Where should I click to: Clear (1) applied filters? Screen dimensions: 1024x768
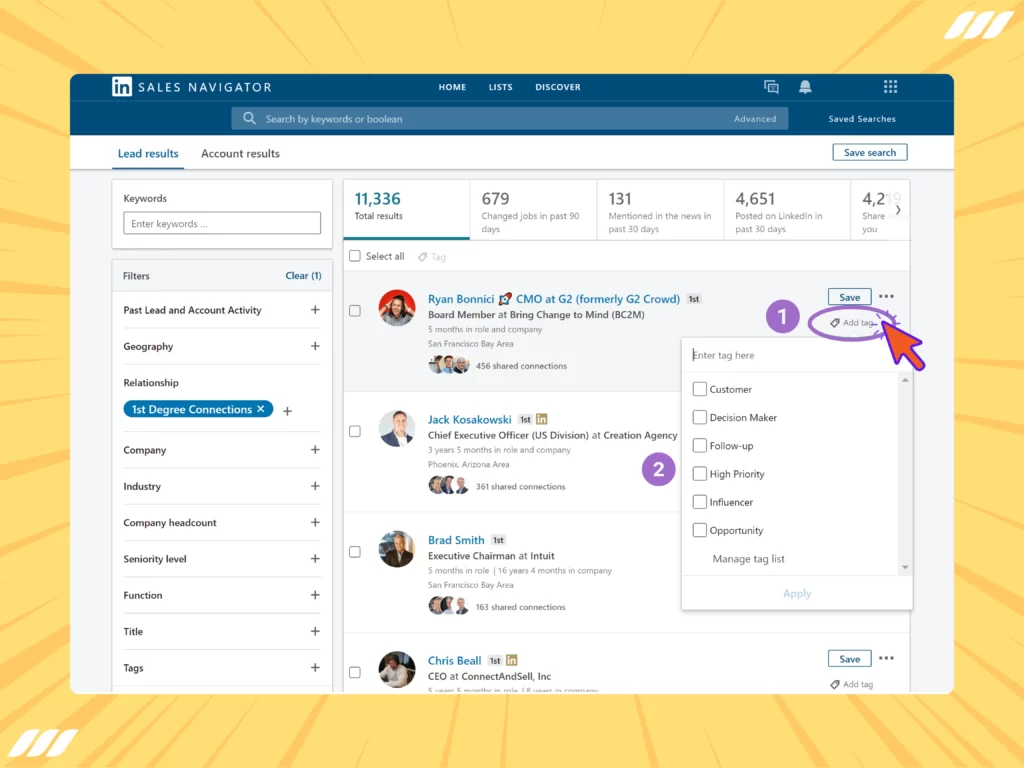(303, 276)
